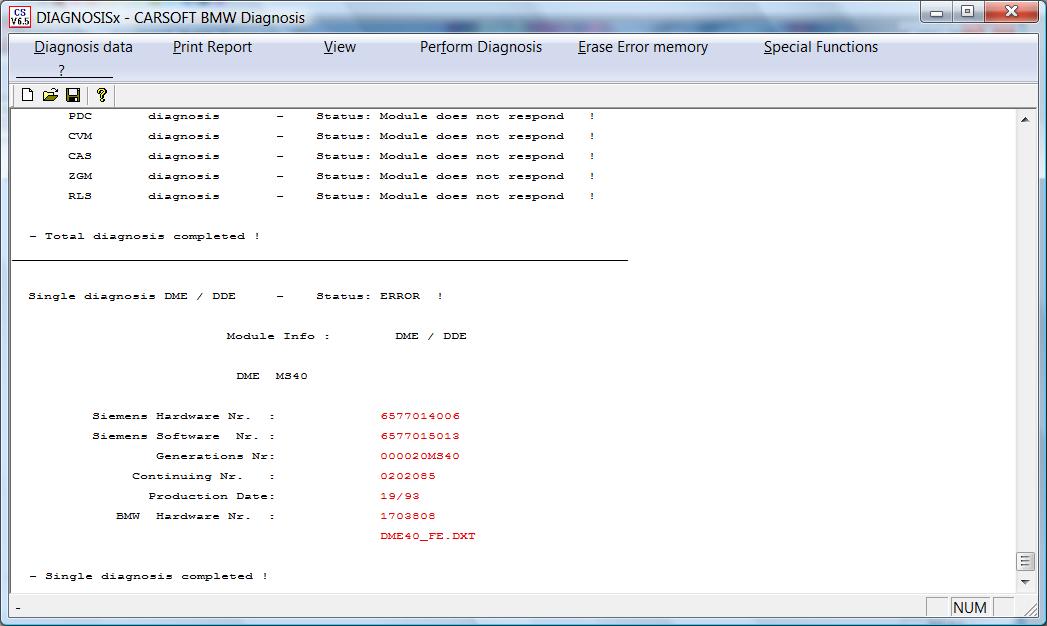Click the NUM status bar indicator

970,608
